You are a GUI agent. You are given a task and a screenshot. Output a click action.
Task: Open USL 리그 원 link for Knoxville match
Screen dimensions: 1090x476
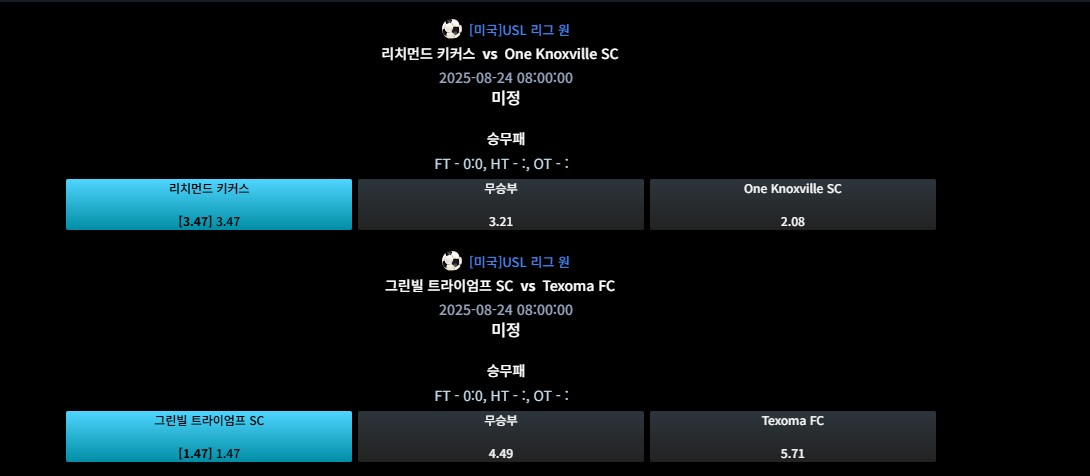(x=519, y=30)
